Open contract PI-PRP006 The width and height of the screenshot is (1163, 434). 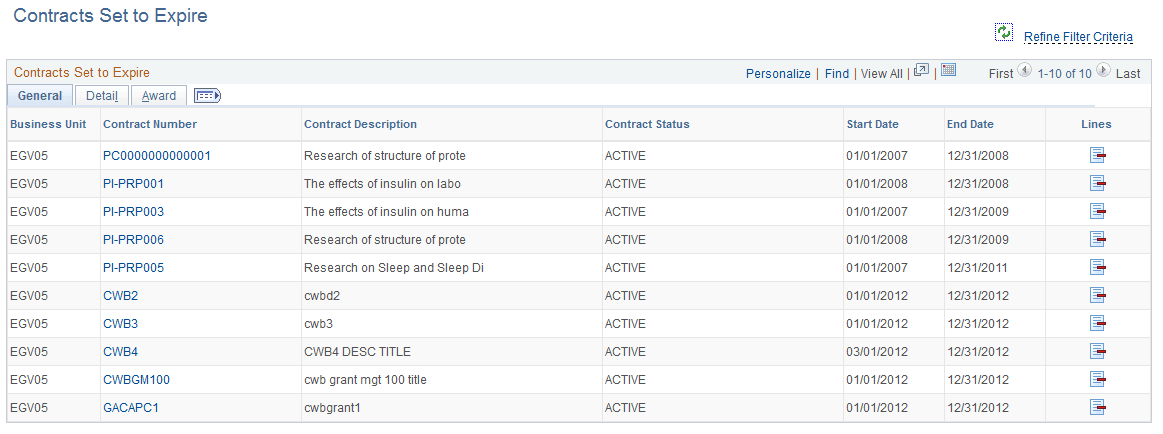pyautogui.click(x=134, y=240)
